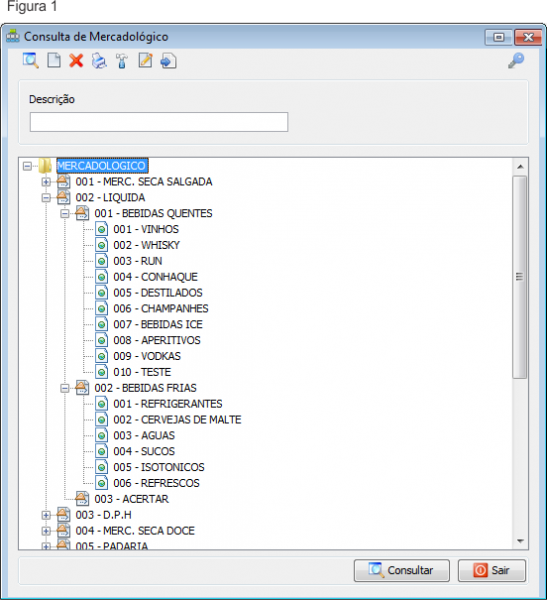The image size is (547, 600).
Task: Click the Consultar button
Action: 402,571
